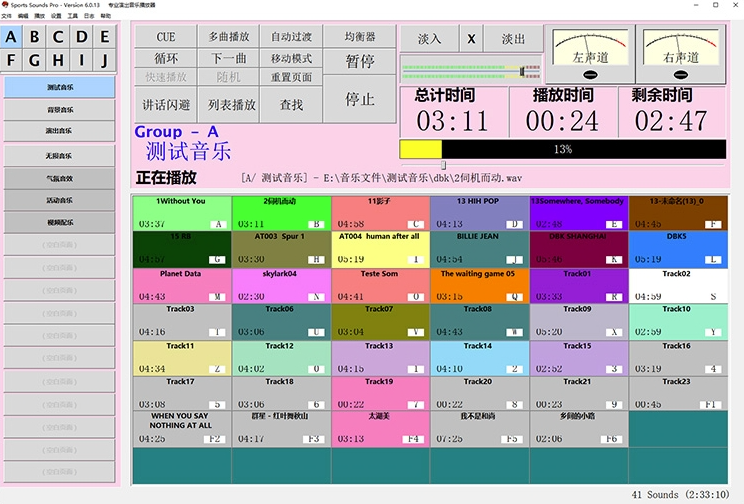Open the 均衡器 equalizer
Viewport: 744px width, 504px height.
click(360, 37)
